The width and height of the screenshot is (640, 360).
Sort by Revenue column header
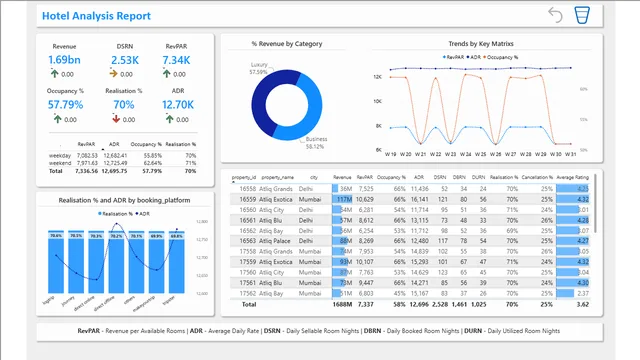(342, 177)
